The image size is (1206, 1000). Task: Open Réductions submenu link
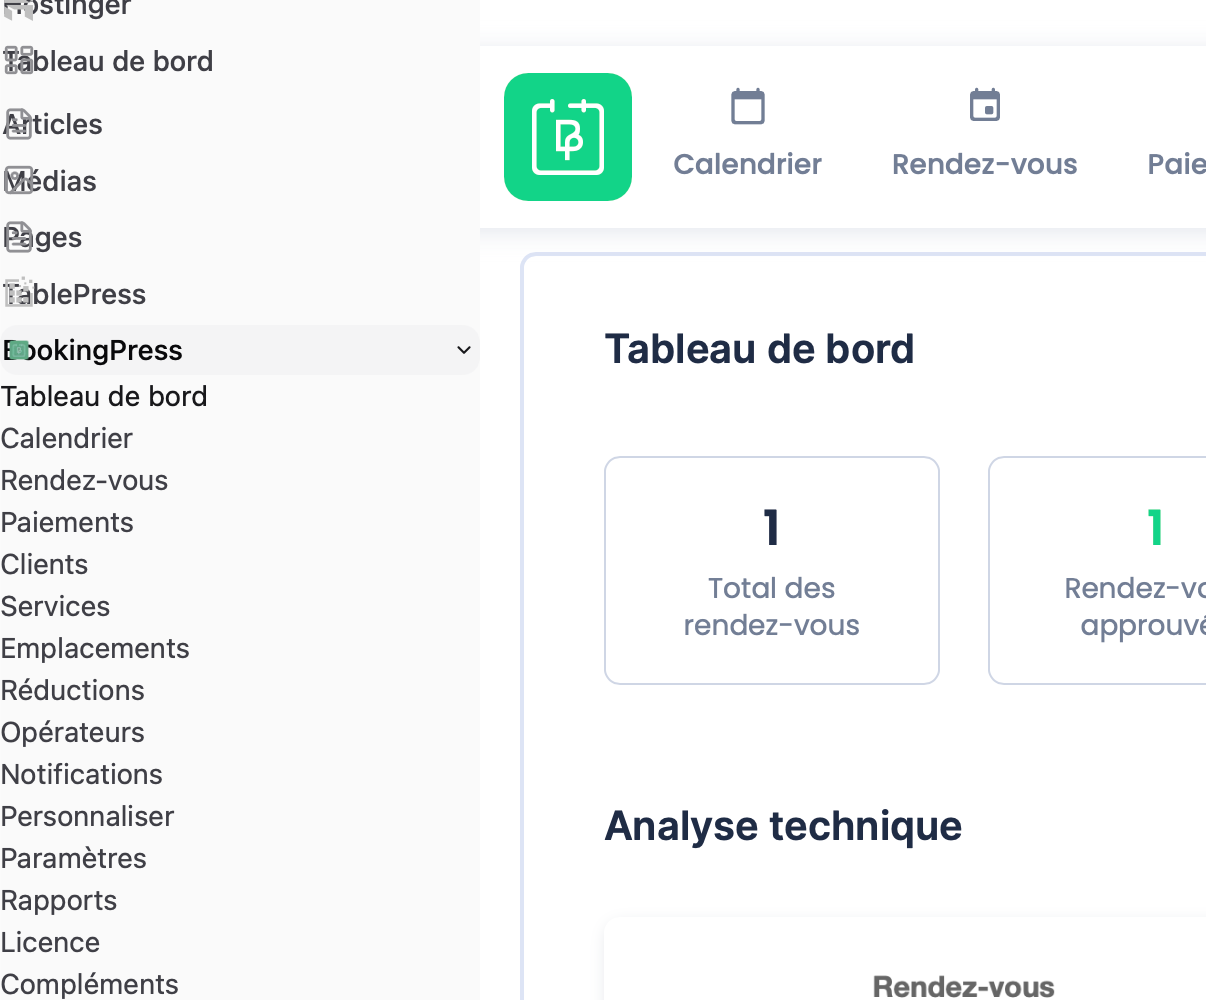coord(73,690)
